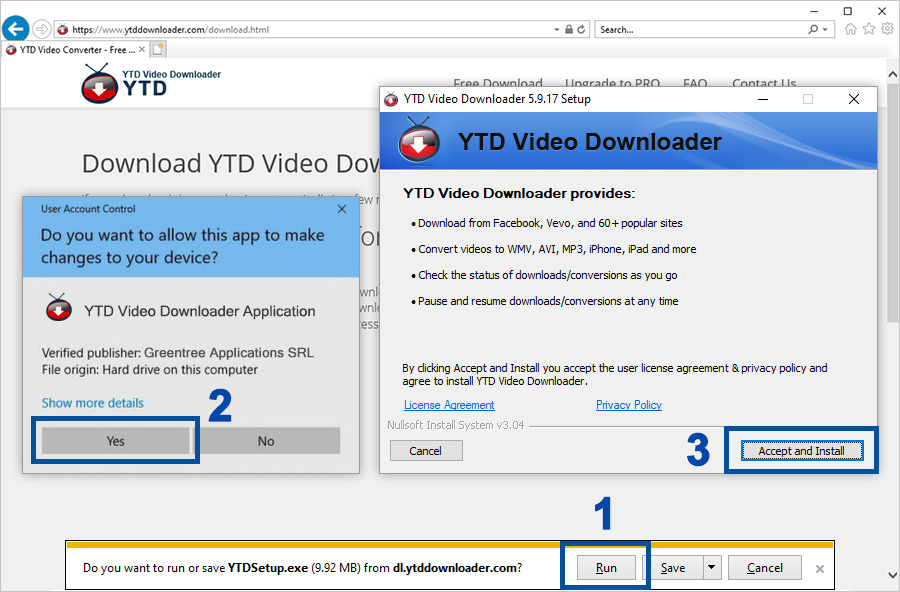Click the refresh icon in address bar
900x592 pixels.
point(581,29)
